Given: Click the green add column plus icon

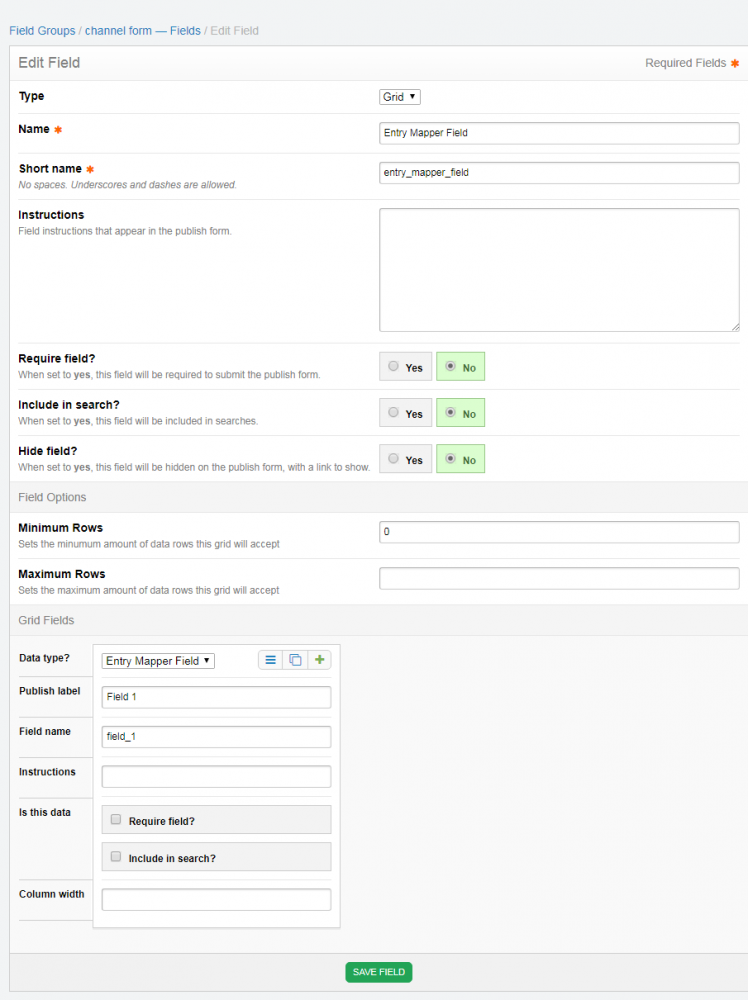Looking at the screenshot, I should pyautogui.click(x=320, y=660).
